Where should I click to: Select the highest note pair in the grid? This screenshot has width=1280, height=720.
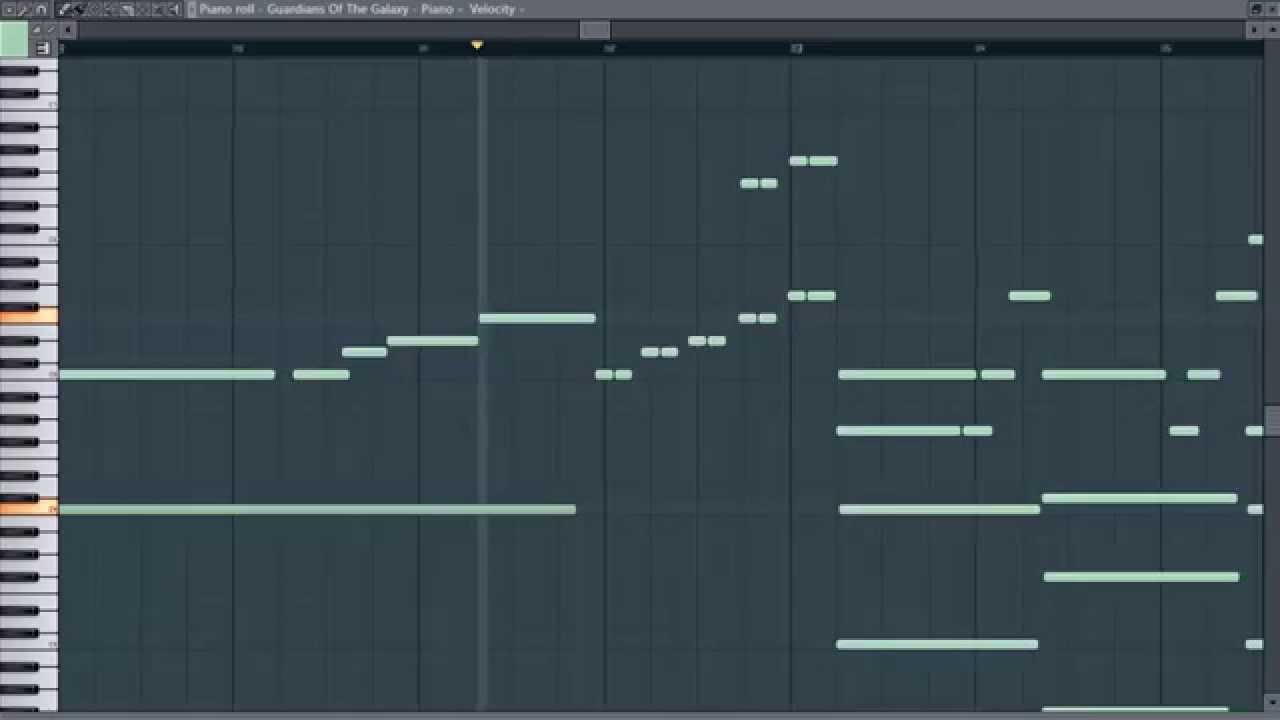click(813, 160)
